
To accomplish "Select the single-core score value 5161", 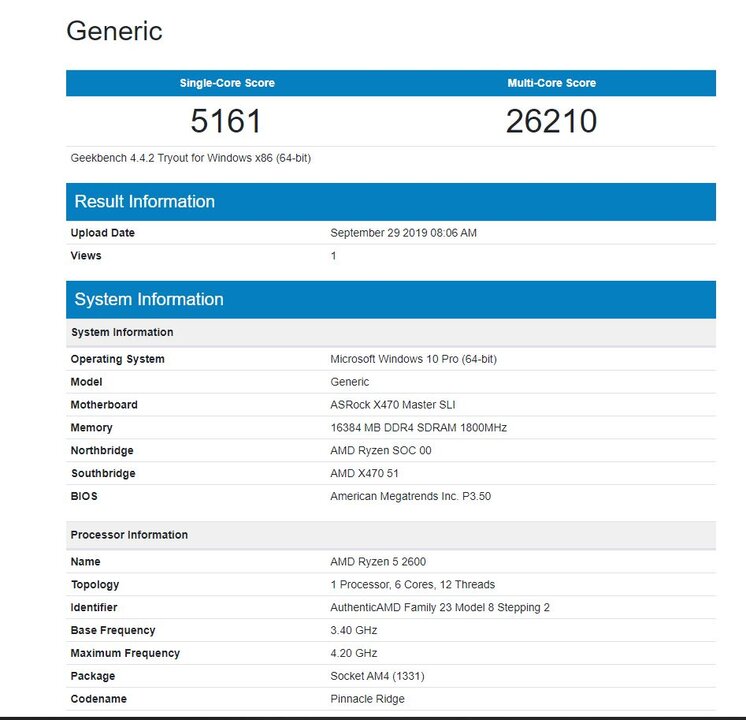I will click(x=226, y=121).
